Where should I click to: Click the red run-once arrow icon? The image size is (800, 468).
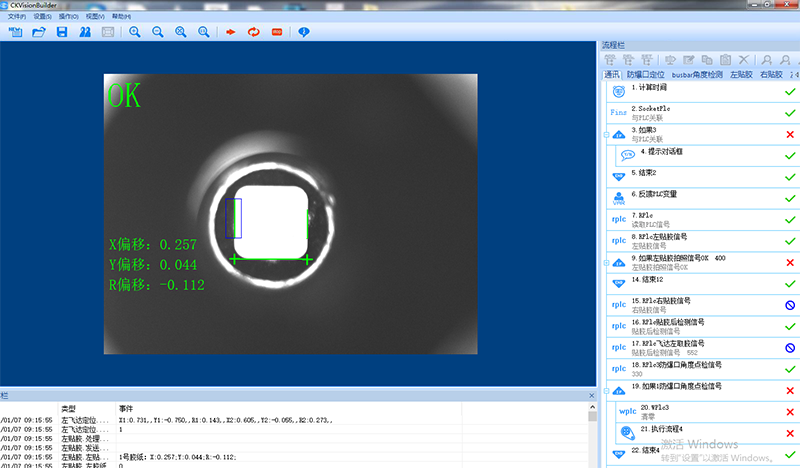(x=229, y=32)
